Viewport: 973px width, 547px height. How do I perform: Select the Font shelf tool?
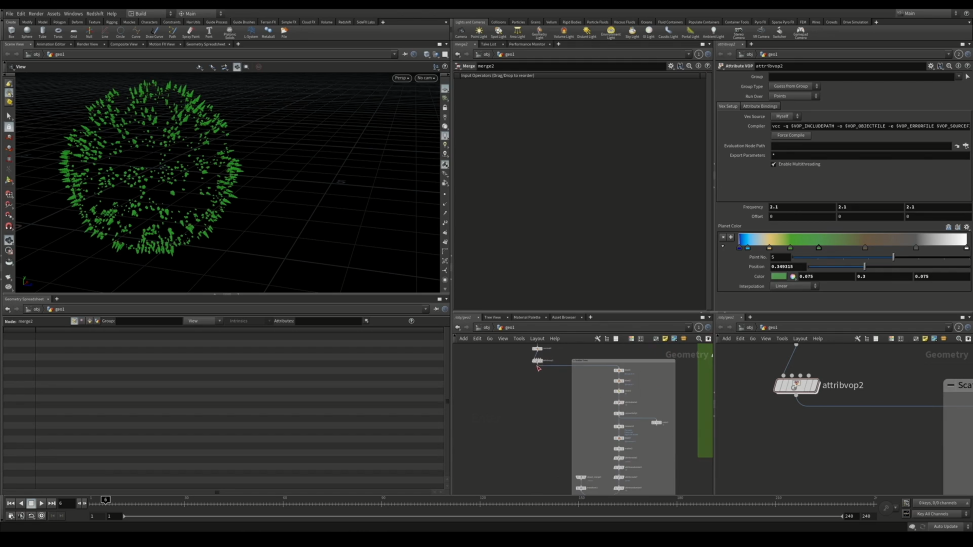pyautogui.click(x=208, y=32)
